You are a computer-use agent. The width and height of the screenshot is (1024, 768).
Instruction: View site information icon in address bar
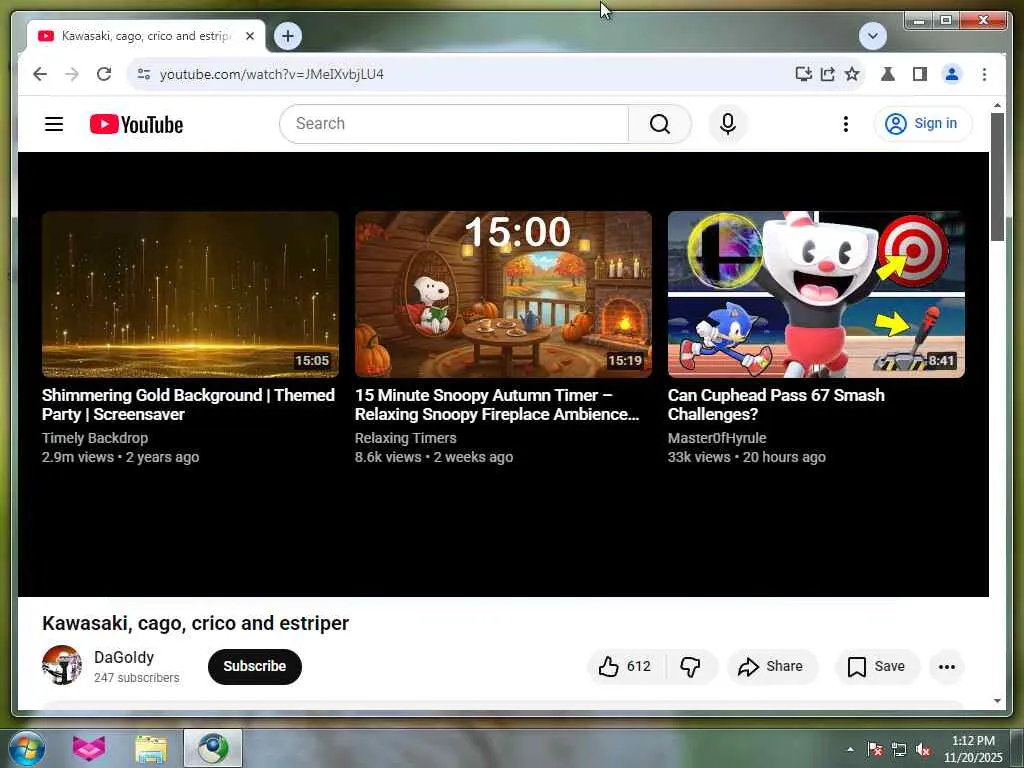point(144,74)
